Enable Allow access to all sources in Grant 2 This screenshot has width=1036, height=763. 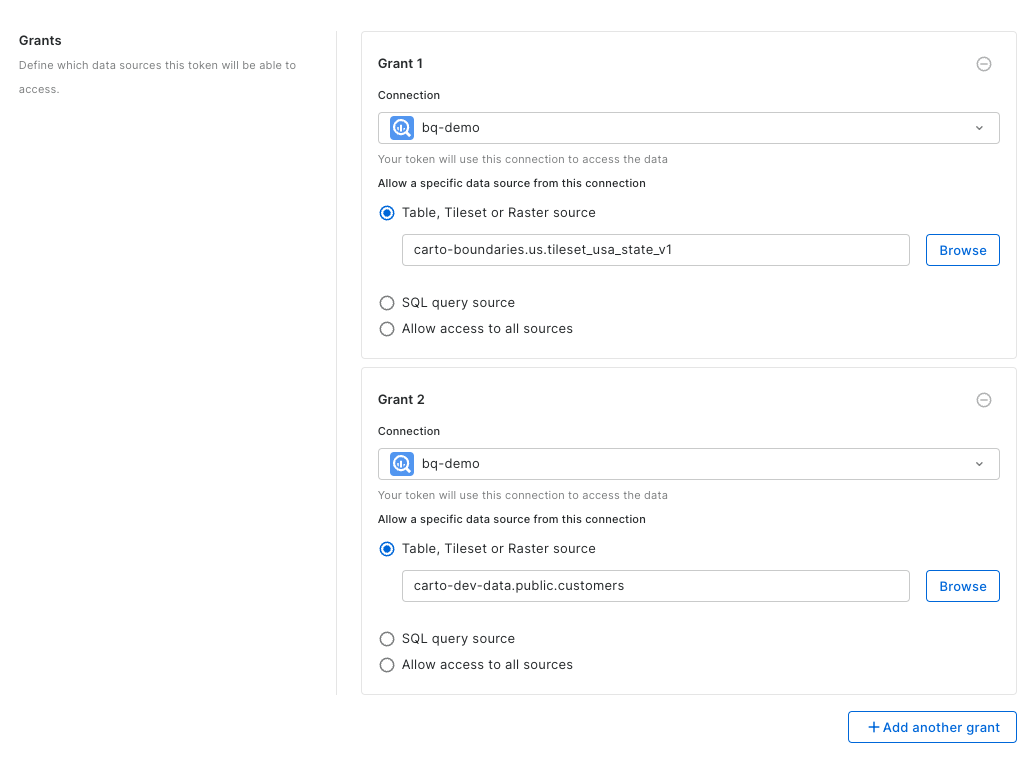(387, 665)
